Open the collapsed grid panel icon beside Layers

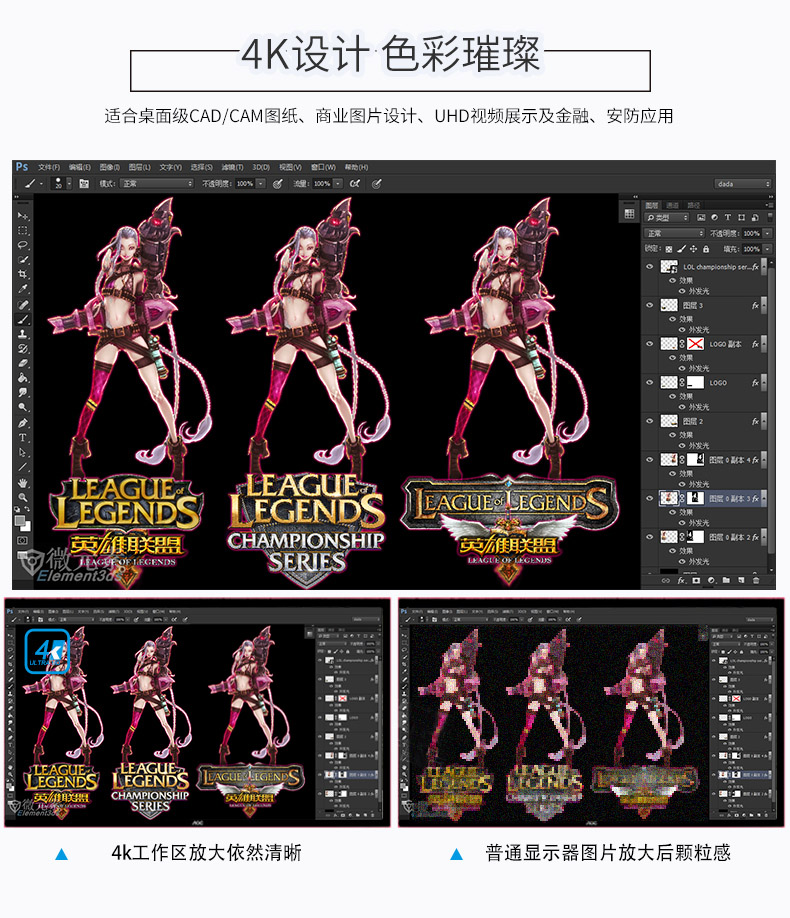coord(630,213)
